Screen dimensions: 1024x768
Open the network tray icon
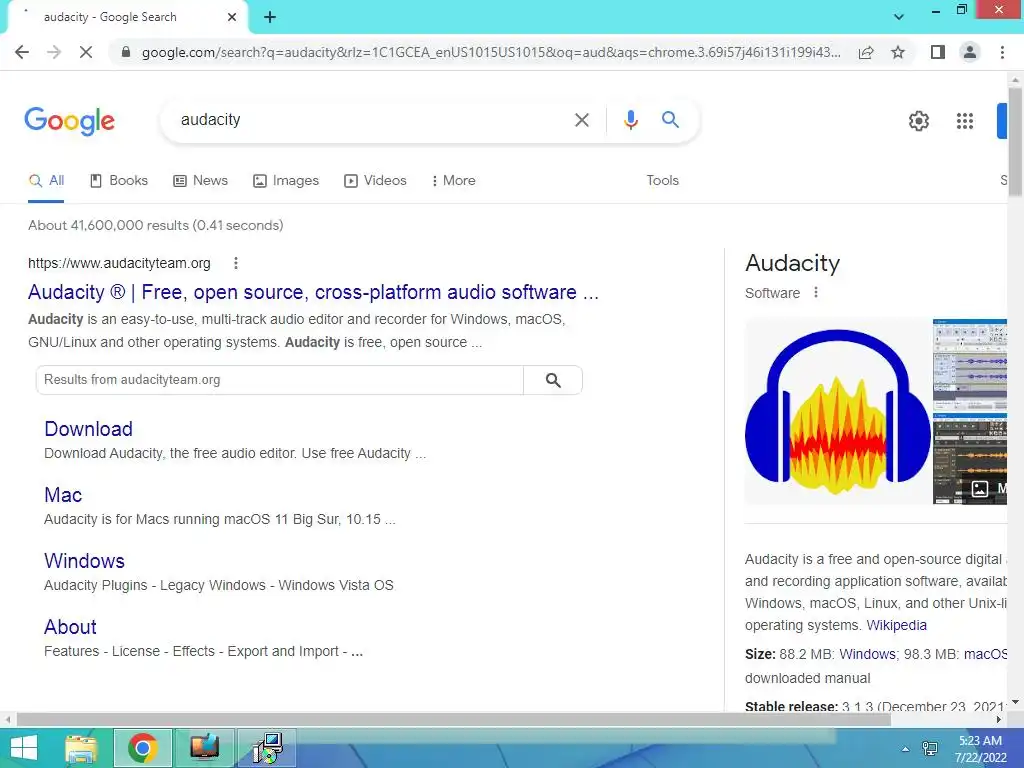click(929, 749)
